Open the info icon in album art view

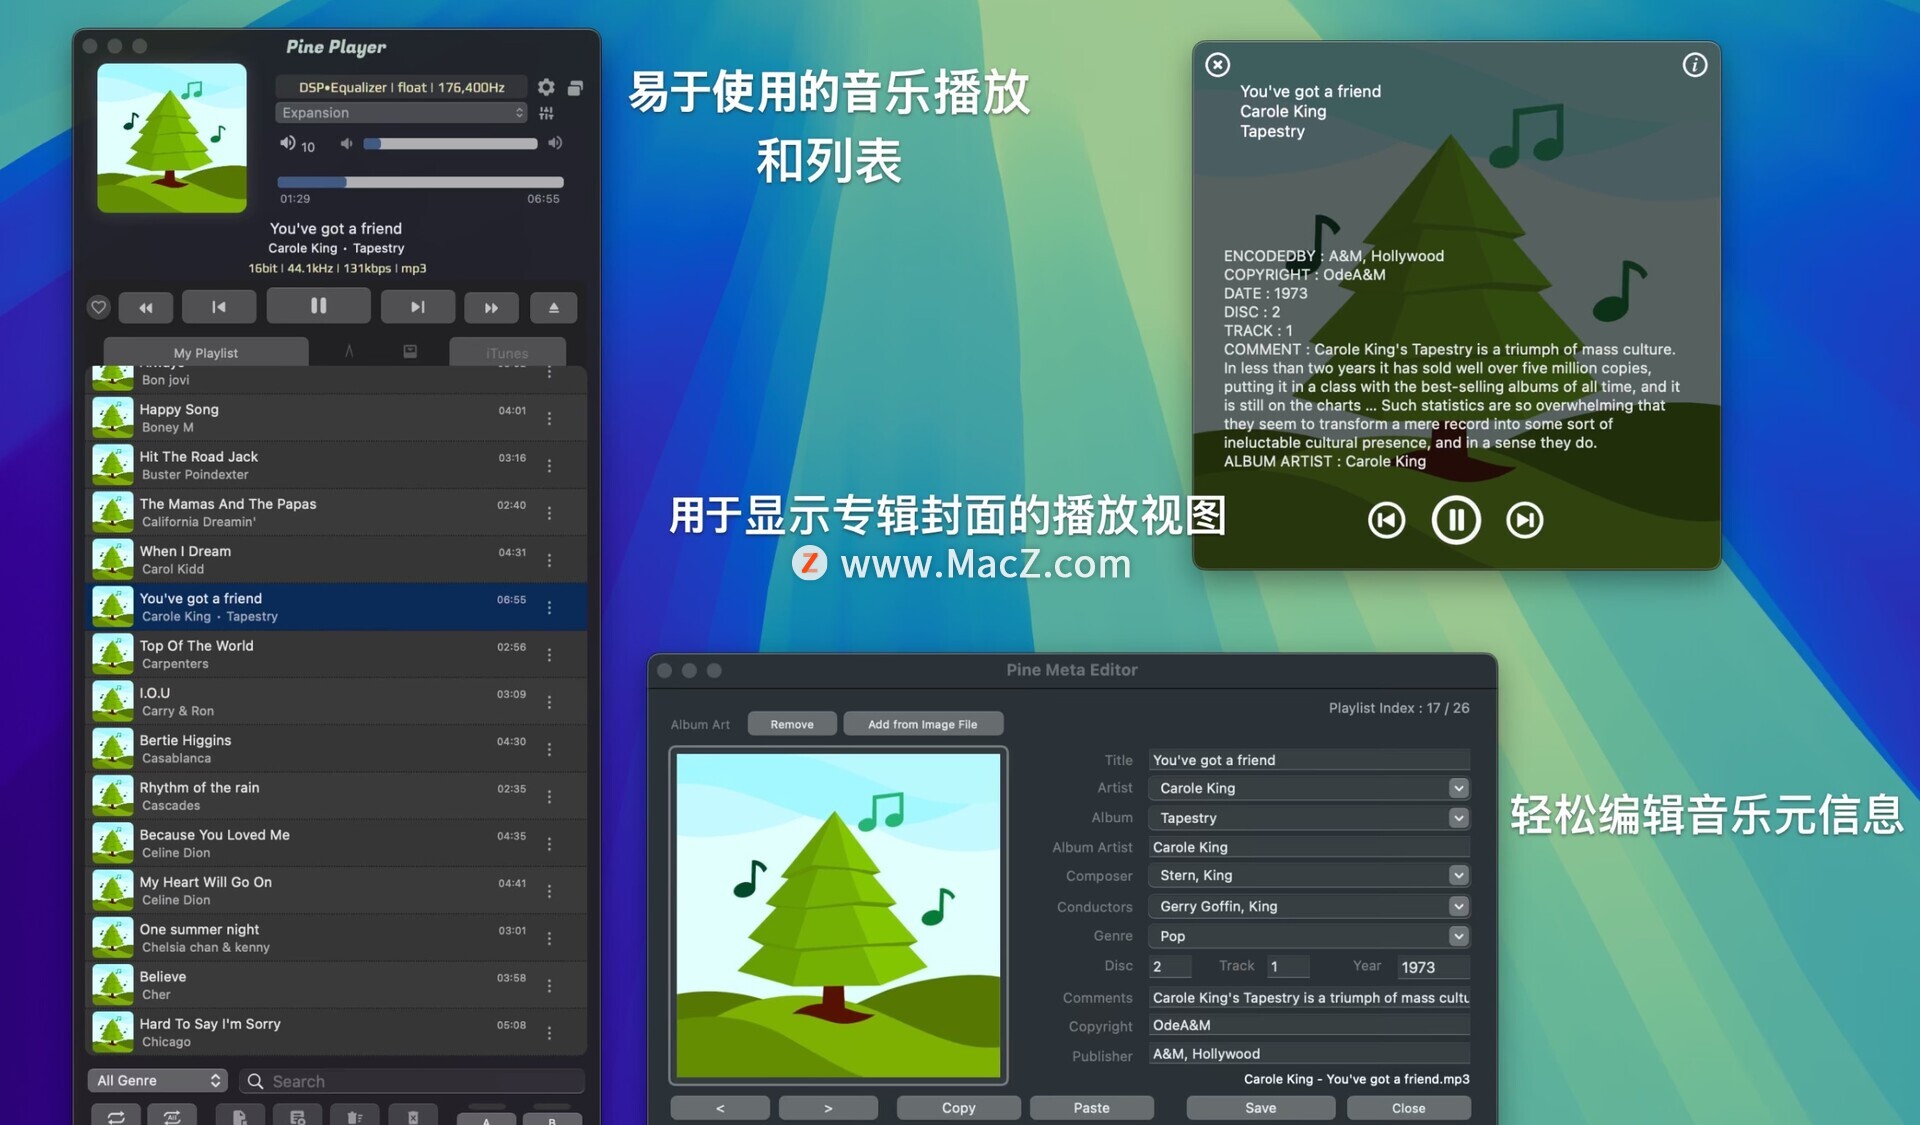[x=1694, y=65]
